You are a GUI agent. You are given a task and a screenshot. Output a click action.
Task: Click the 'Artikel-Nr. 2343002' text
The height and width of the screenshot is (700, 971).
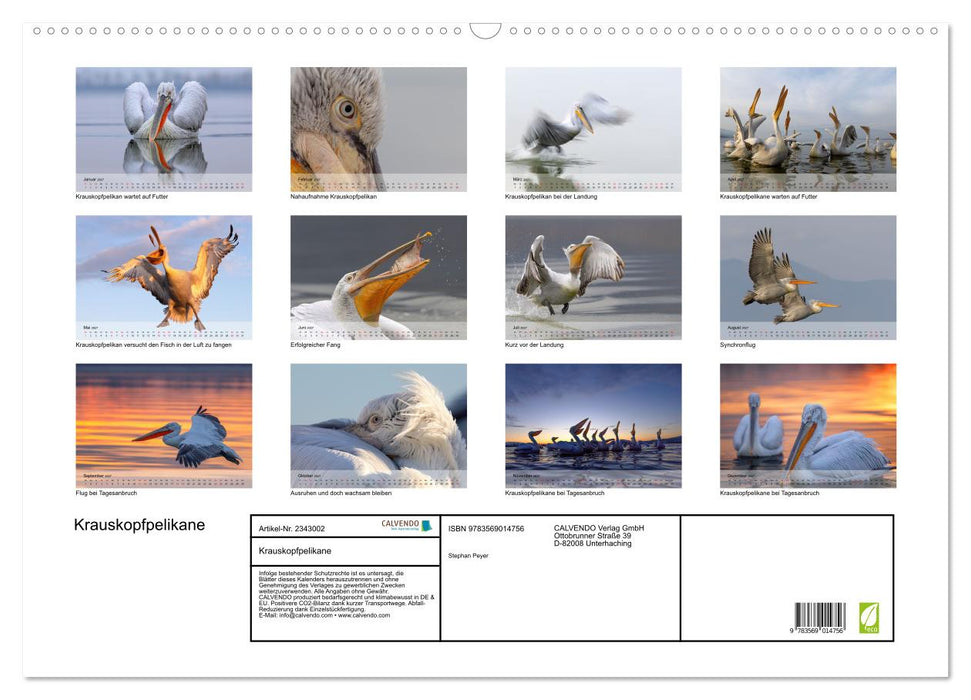[x=292, y=528]
